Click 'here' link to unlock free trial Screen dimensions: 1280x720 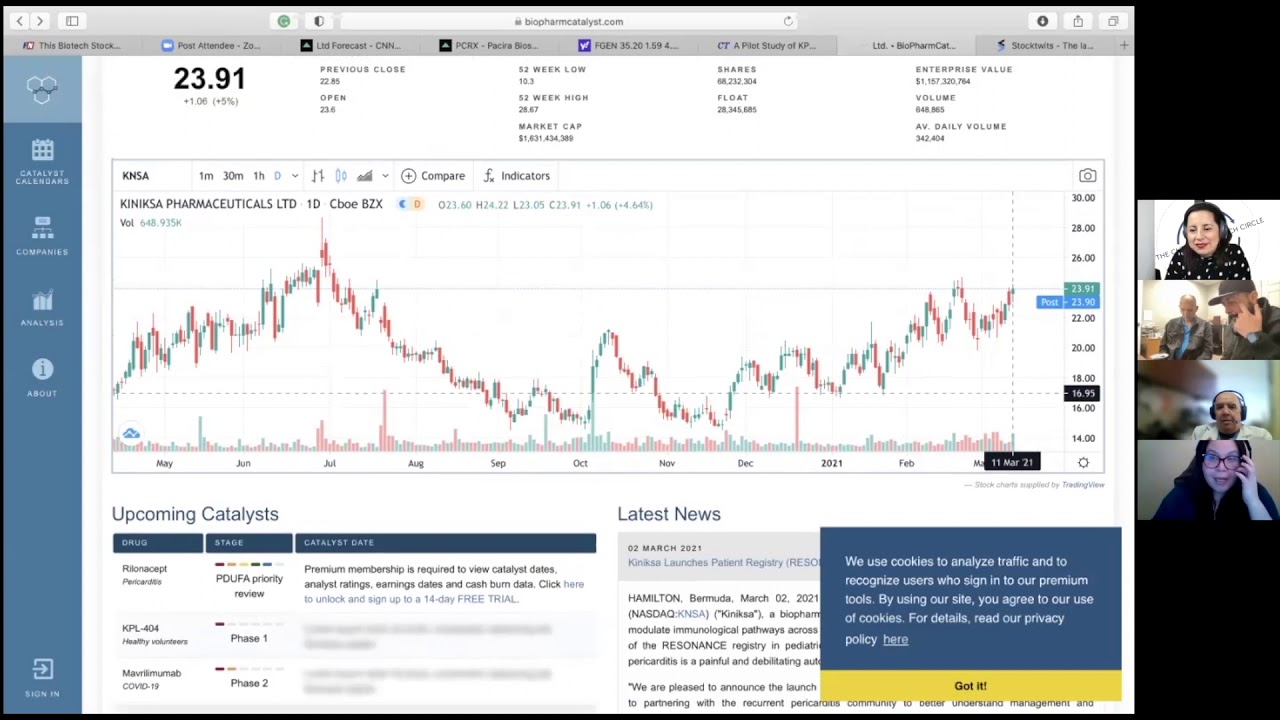573,584
